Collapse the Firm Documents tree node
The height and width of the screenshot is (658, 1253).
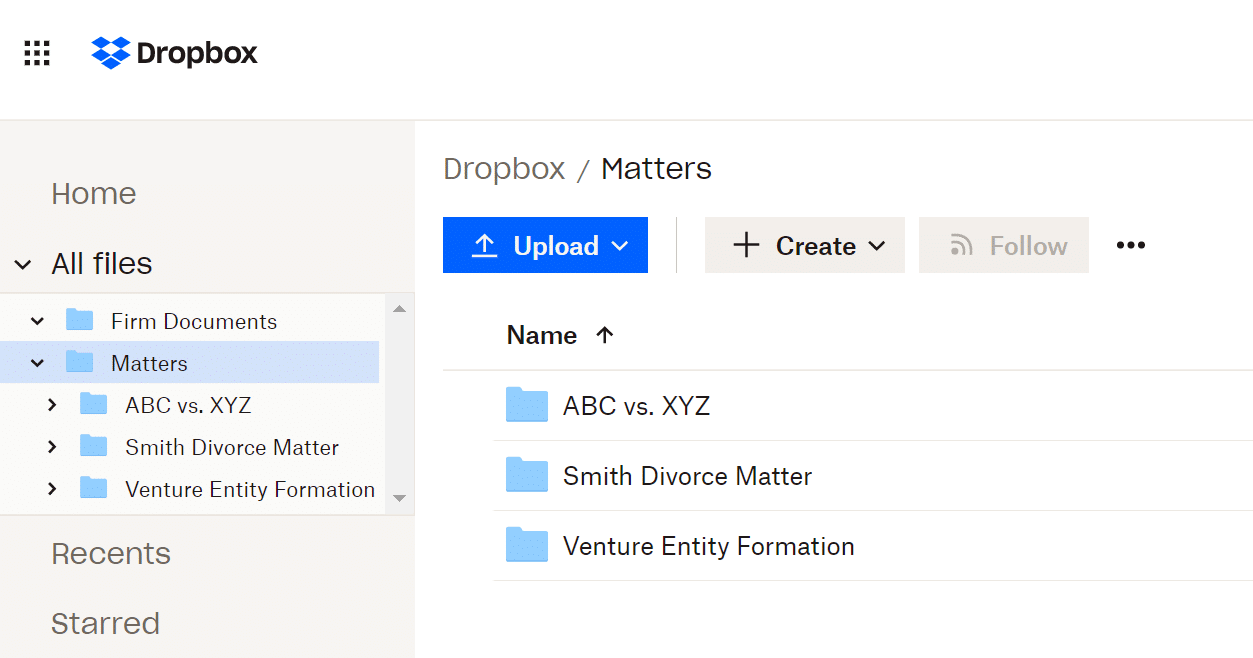(38, 321)
